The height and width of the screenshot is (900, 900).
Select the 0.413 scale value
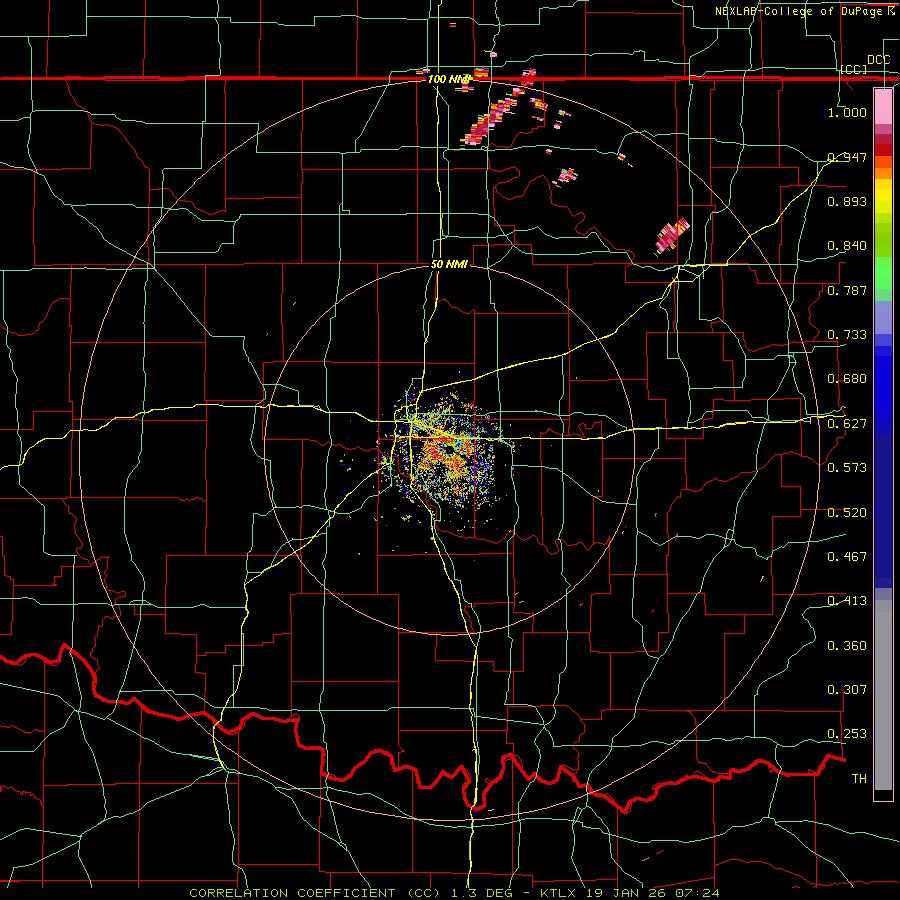coord(847,601)
